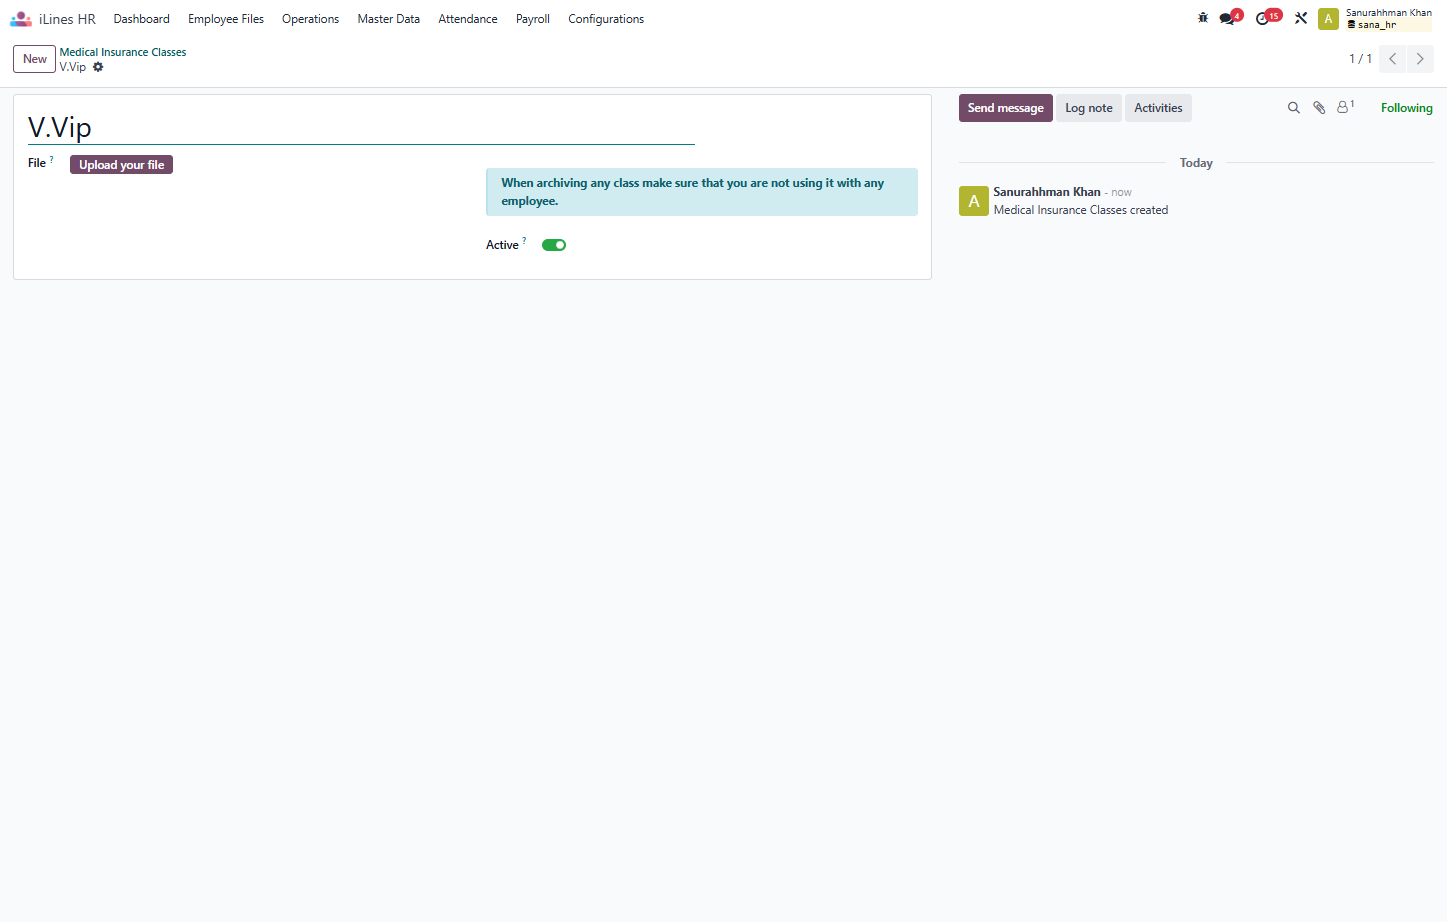Switch to the Log note tab
Viewport: 1447px width, 922px height.
[x=1089, y=108]
